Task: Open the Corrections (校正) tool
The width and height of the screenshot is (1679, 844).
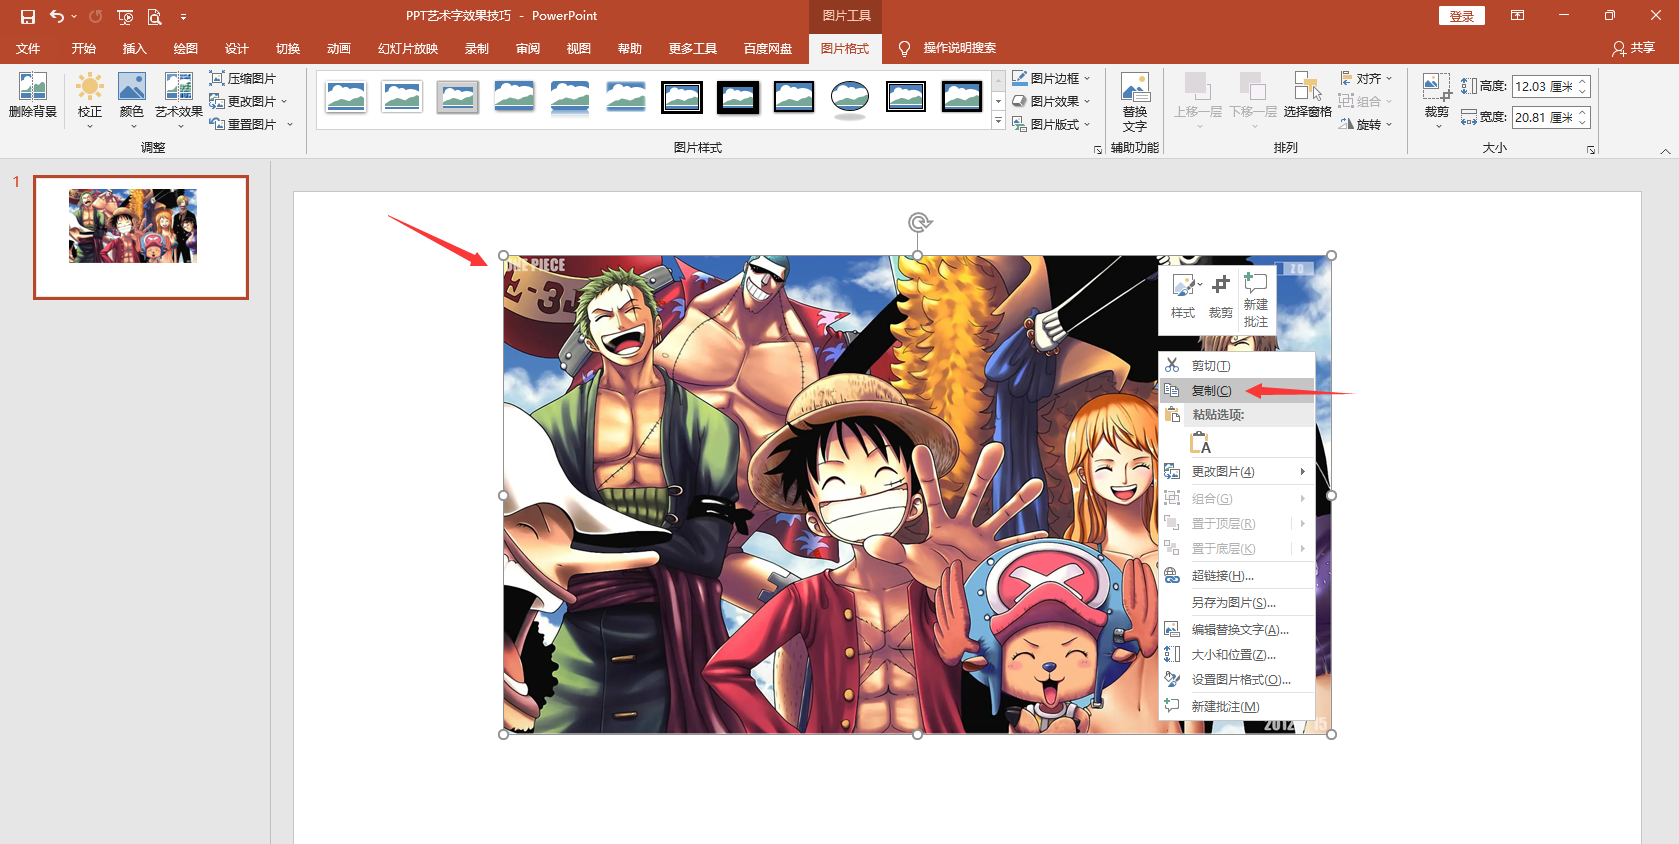Action: [x=90, y=100]
